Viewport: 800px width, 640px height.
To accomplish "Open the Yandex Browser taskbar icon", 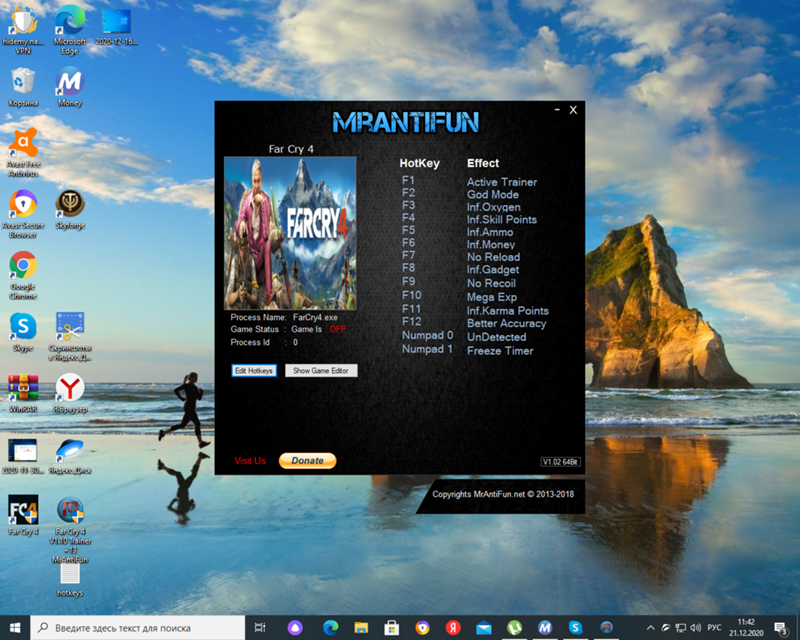I will click(453, 628).
